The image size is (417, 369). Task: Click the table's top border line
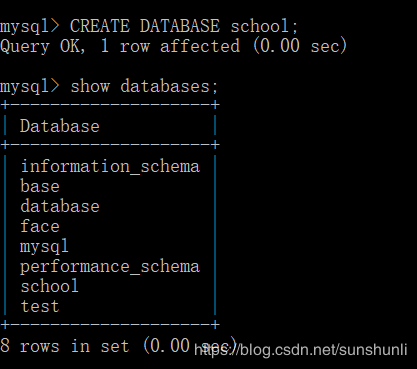click(x=110, y=105)
